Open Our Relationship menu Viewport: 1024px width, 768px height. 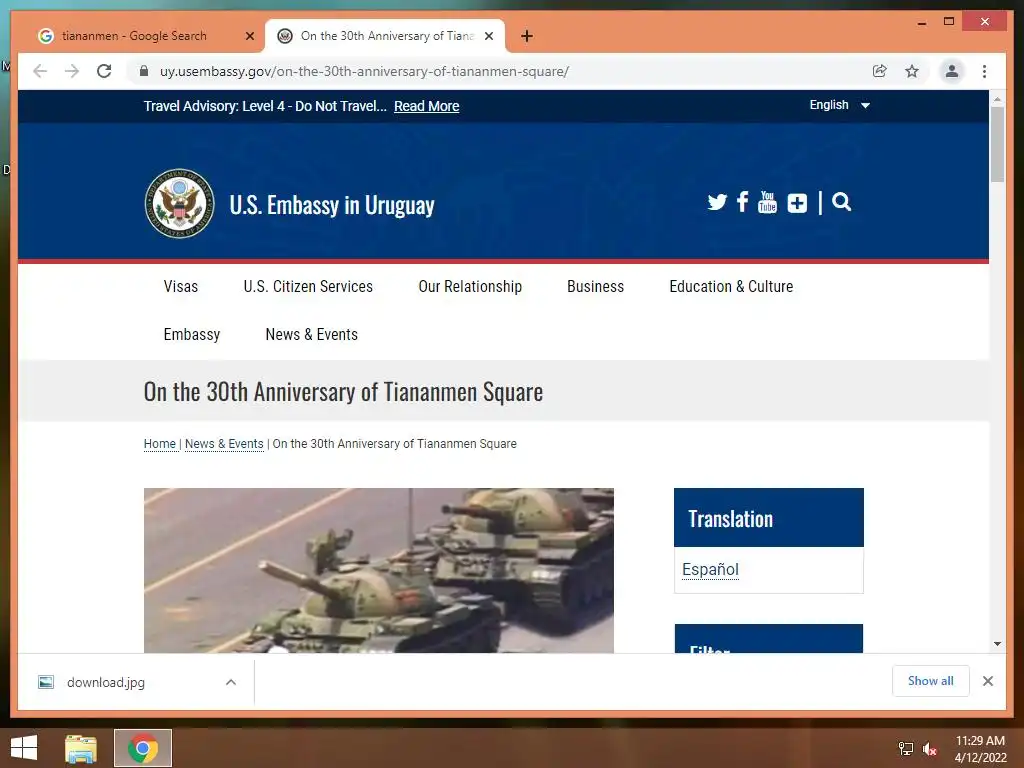click(470, 287)
